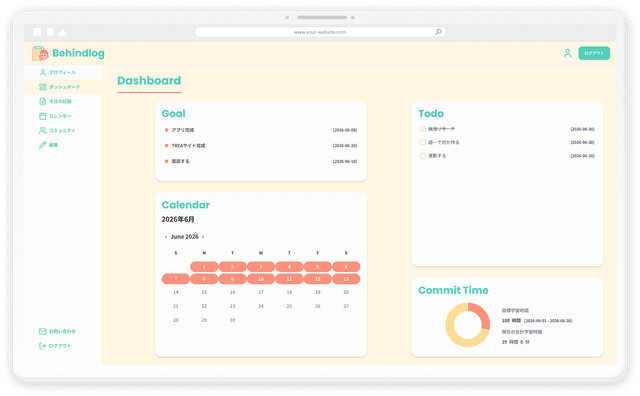
Task: Select ダッシュボード in the sidebar
Action: 62,87
